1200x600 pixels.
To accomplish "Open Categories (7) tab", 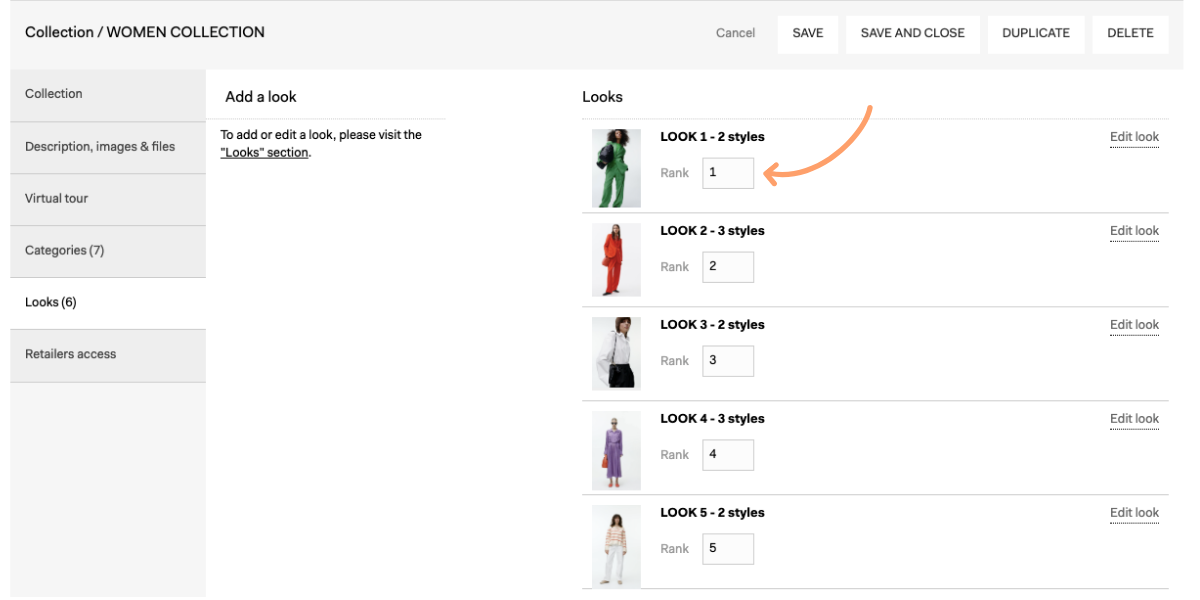I will (x=108, y=251).
